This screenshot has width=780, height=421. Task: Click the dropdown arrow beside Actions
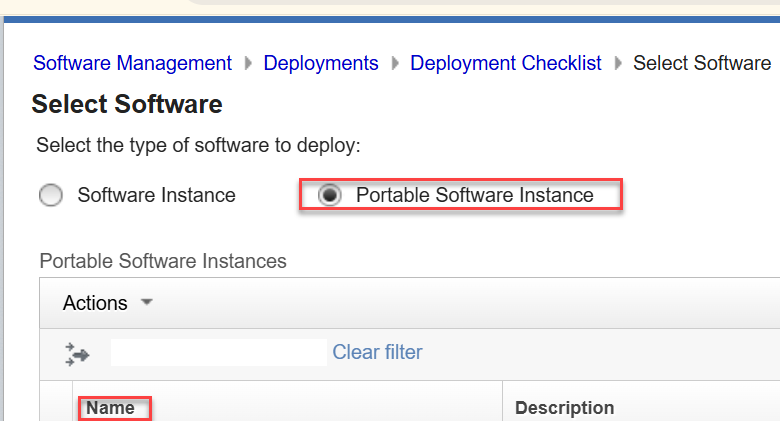(146, 302)
